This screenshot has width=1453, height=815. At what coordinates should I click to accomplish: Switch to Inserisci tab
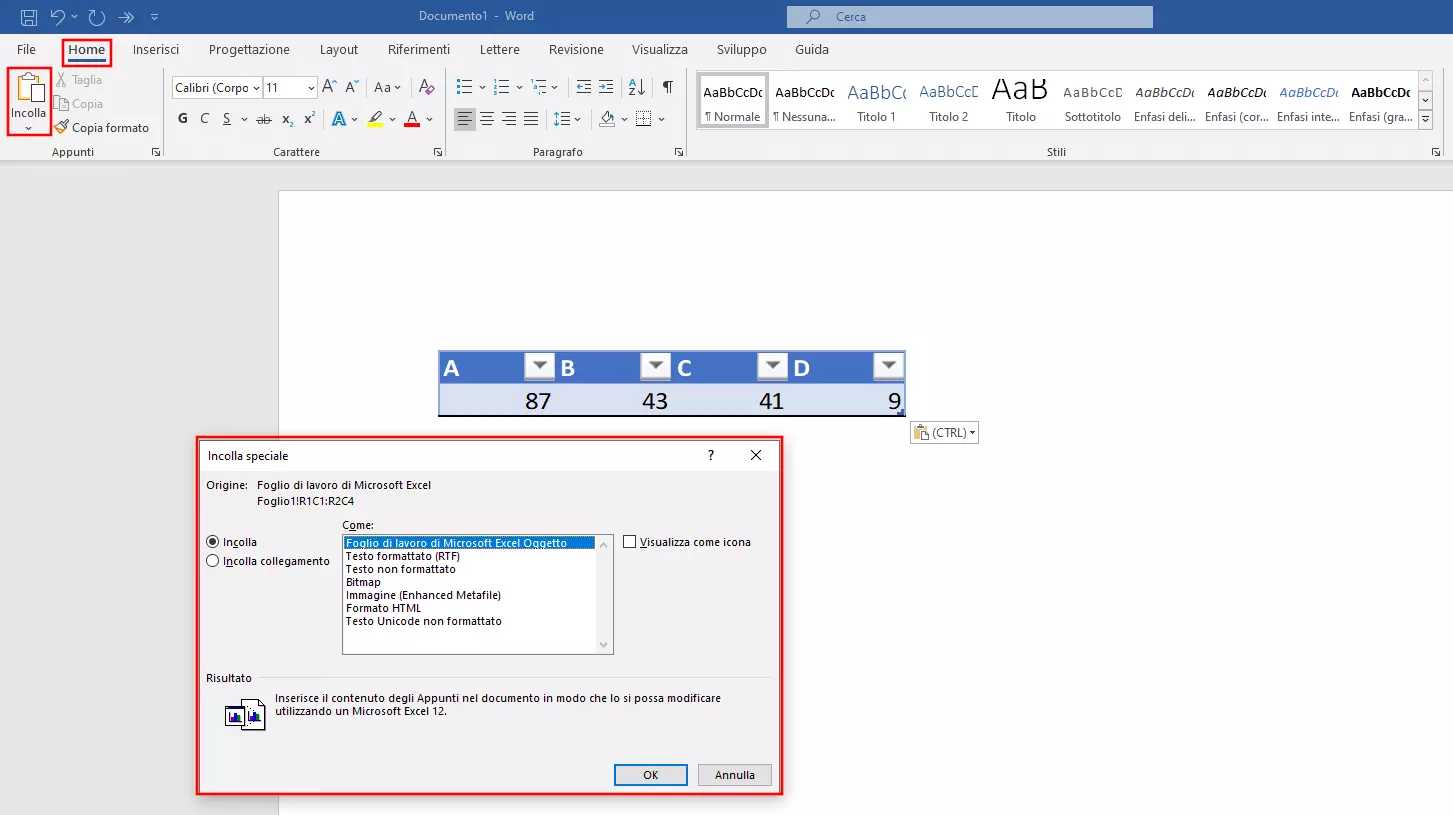(x=156, y=49)
